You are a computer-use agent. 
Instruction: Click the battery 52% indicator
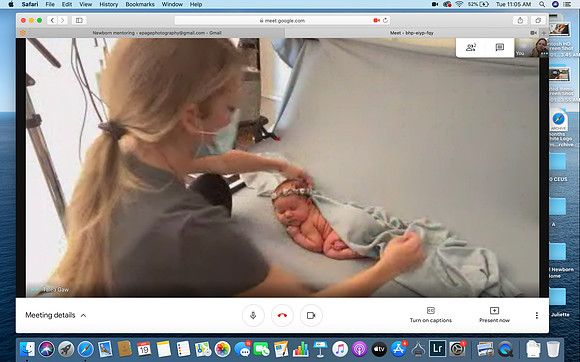click(x=478, y=4)
